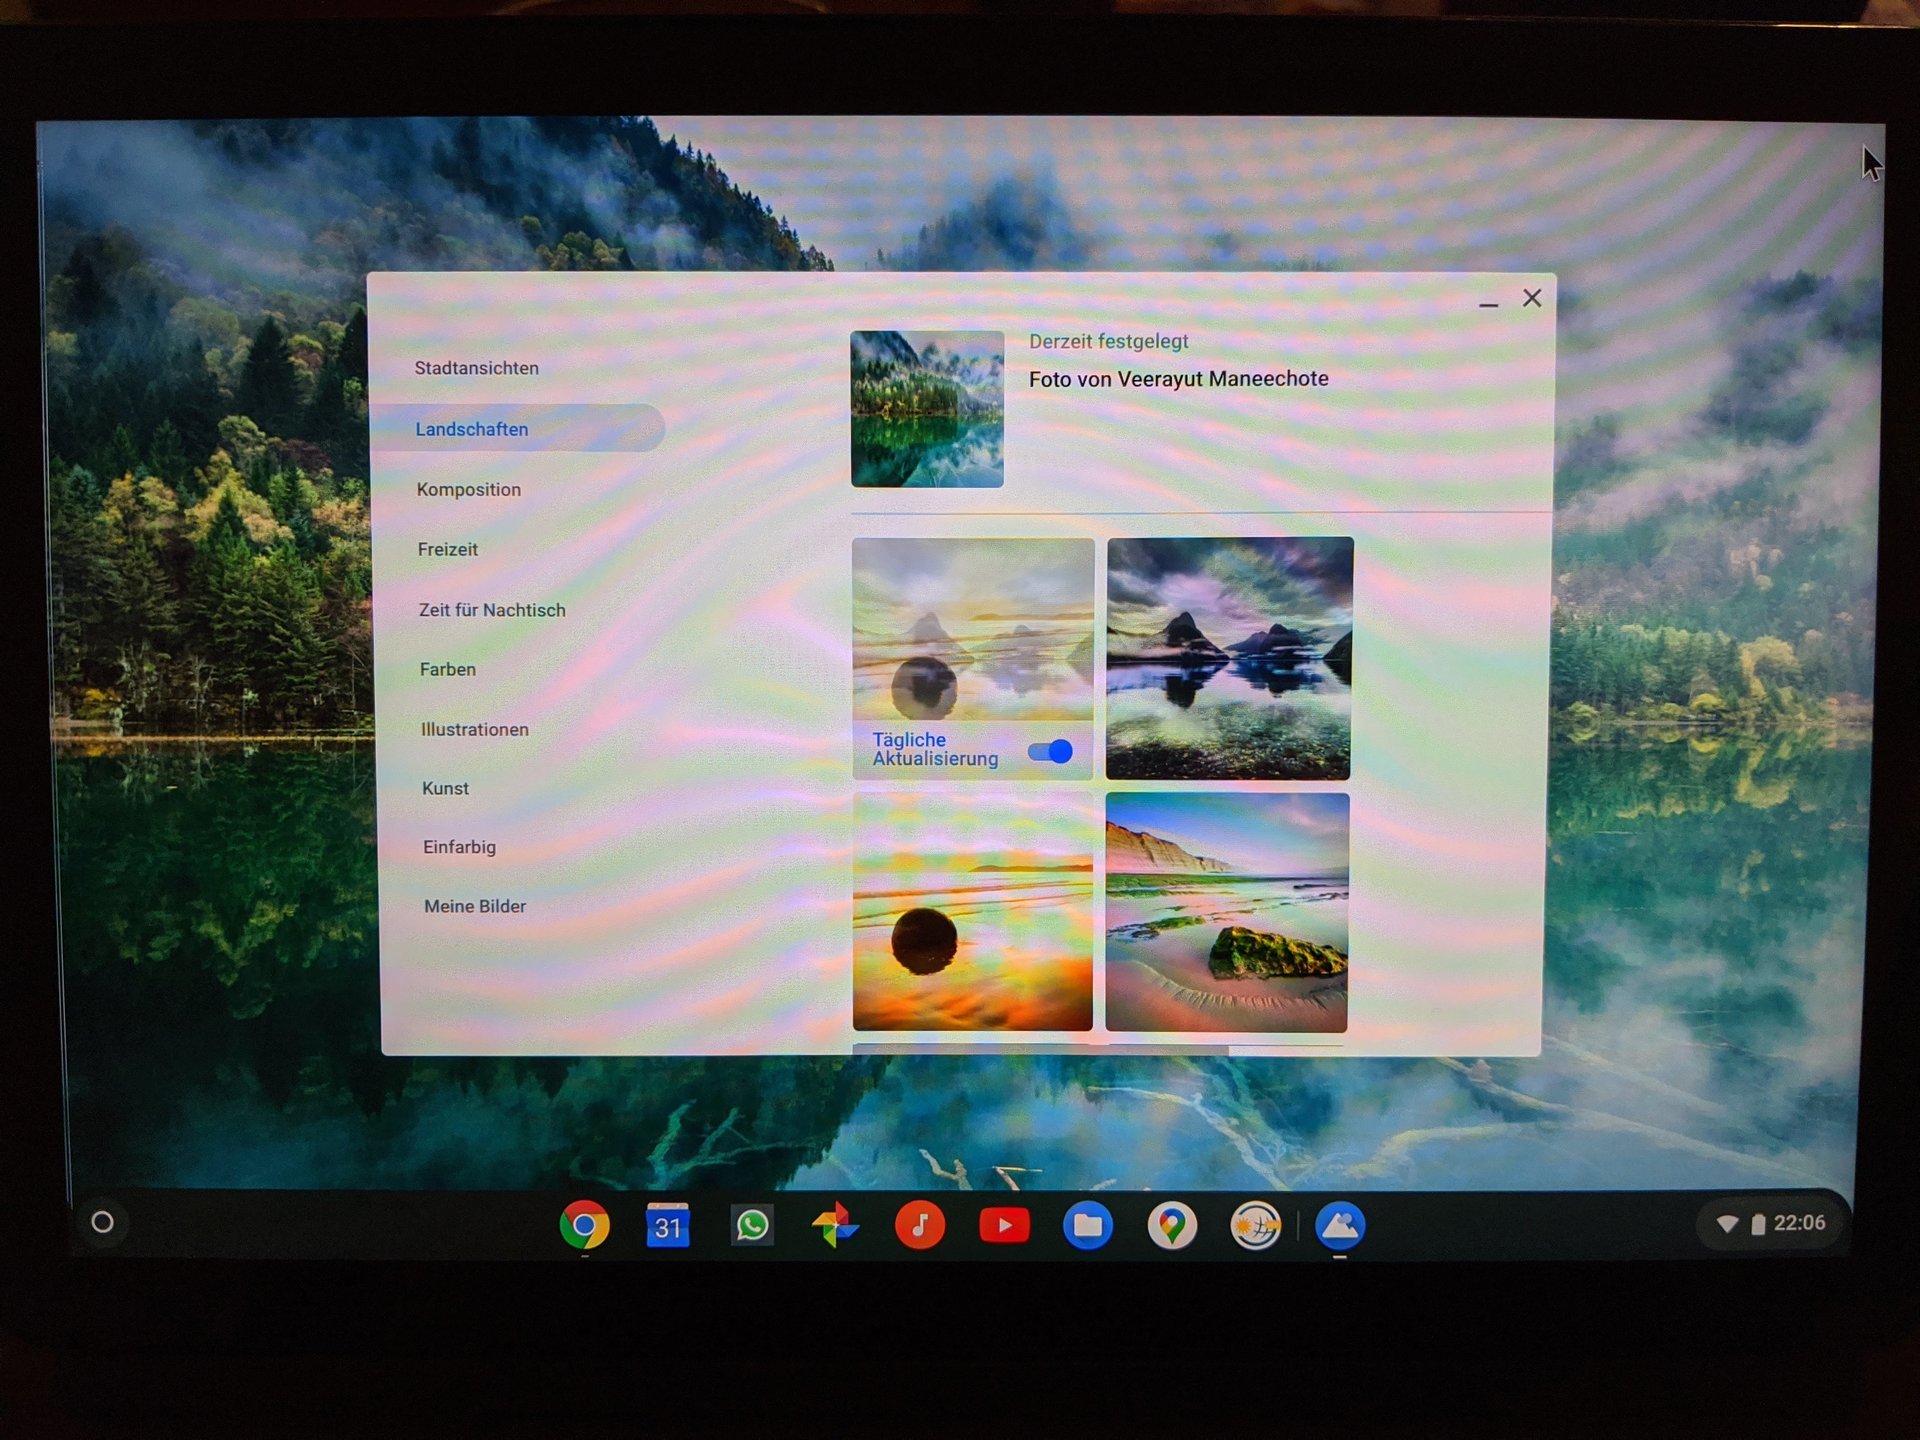Choose the Einfarbig category

tap(459, 847)
